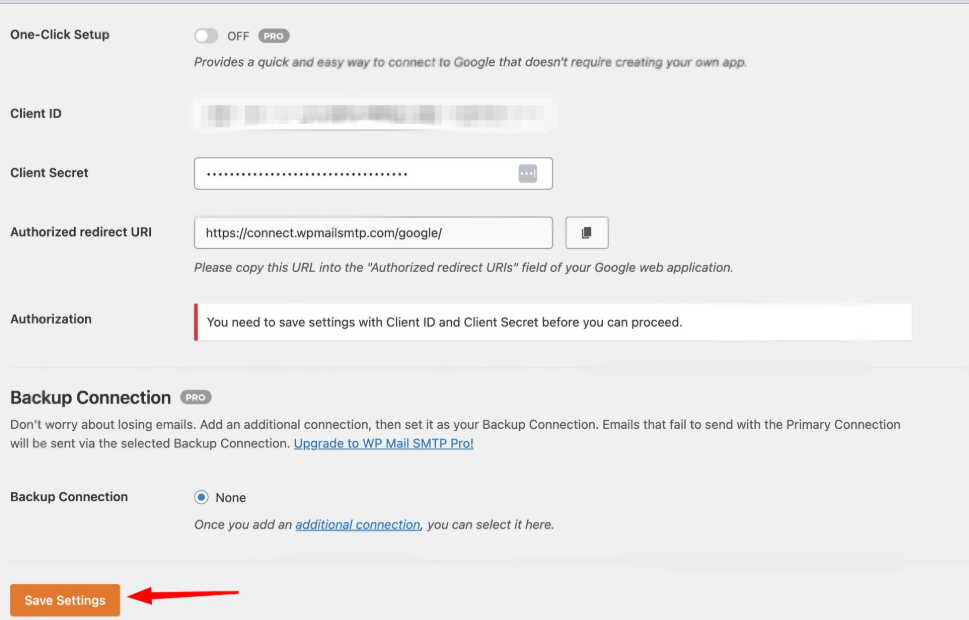Click the Backup Connection section heading

(92, 397)
